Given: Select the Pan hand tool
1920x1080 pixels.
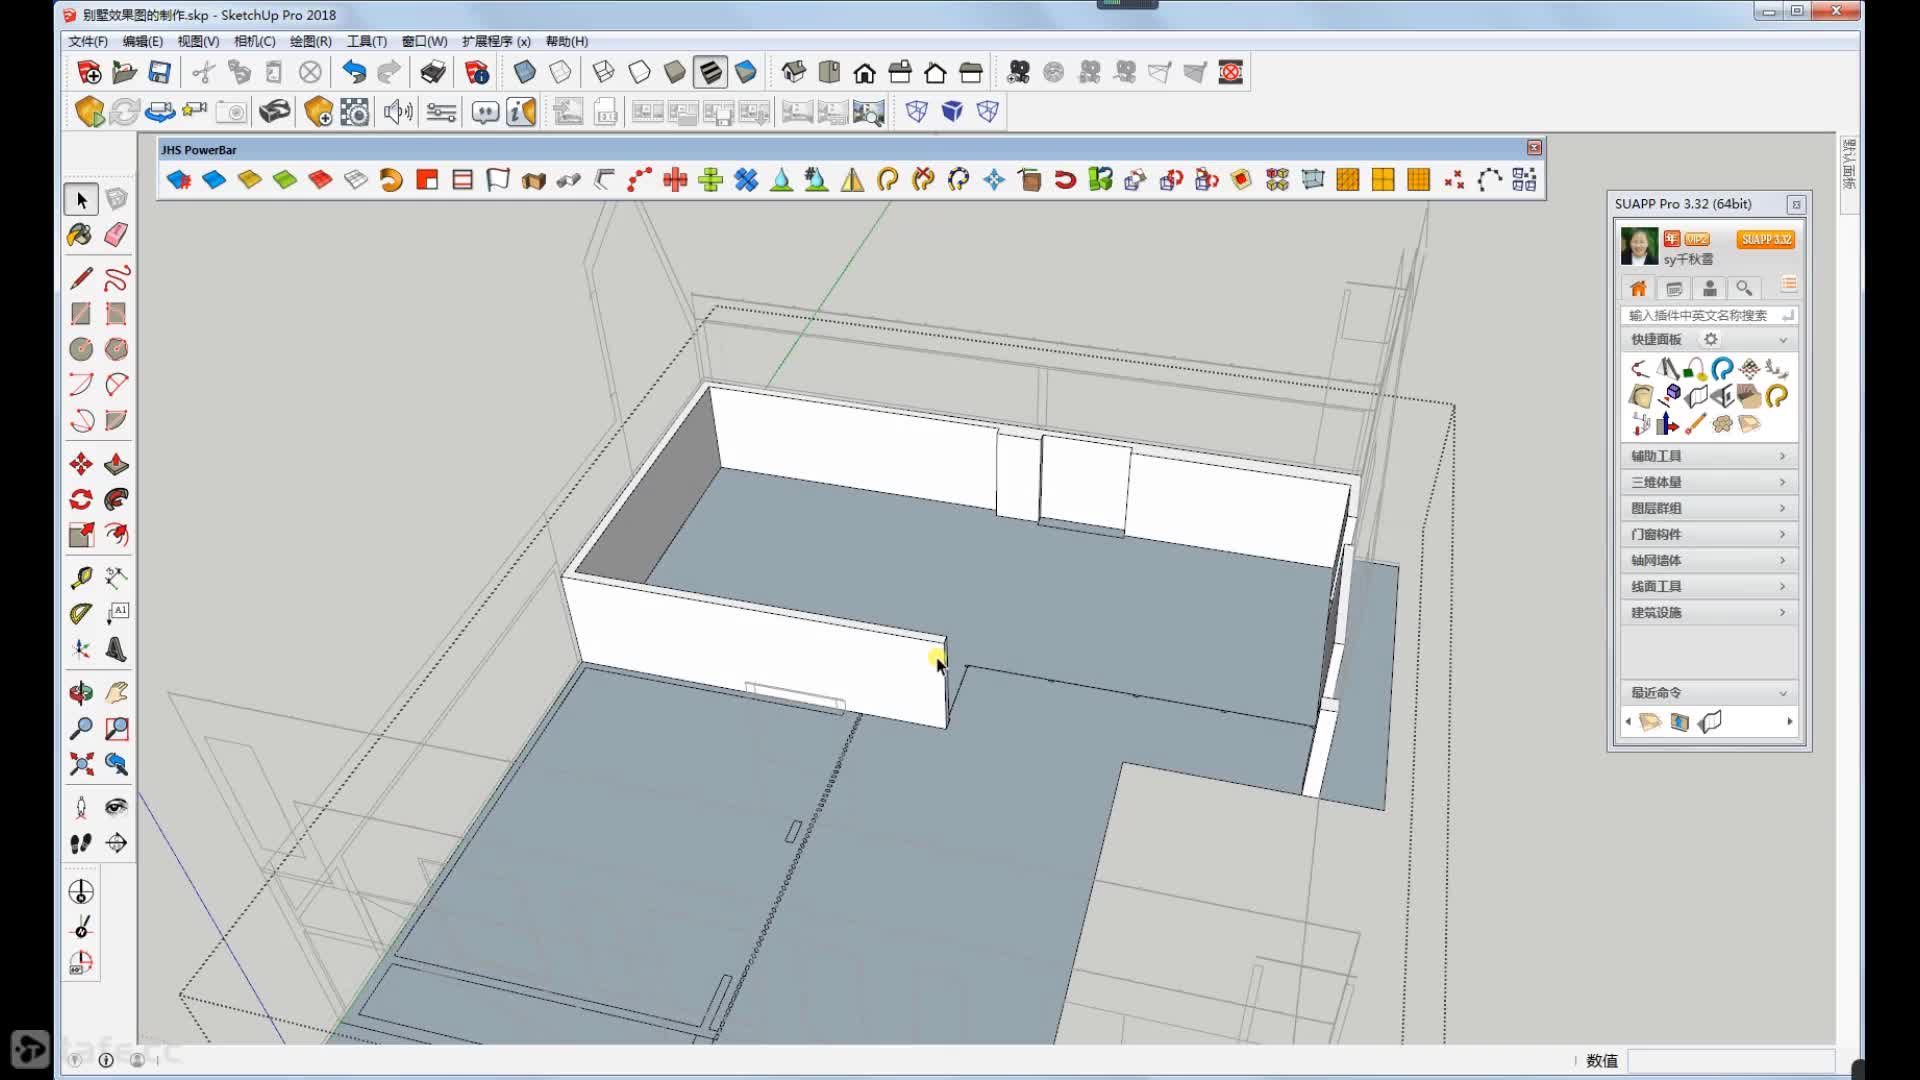Looking at the screenshot, I should (x=116, y=692).
